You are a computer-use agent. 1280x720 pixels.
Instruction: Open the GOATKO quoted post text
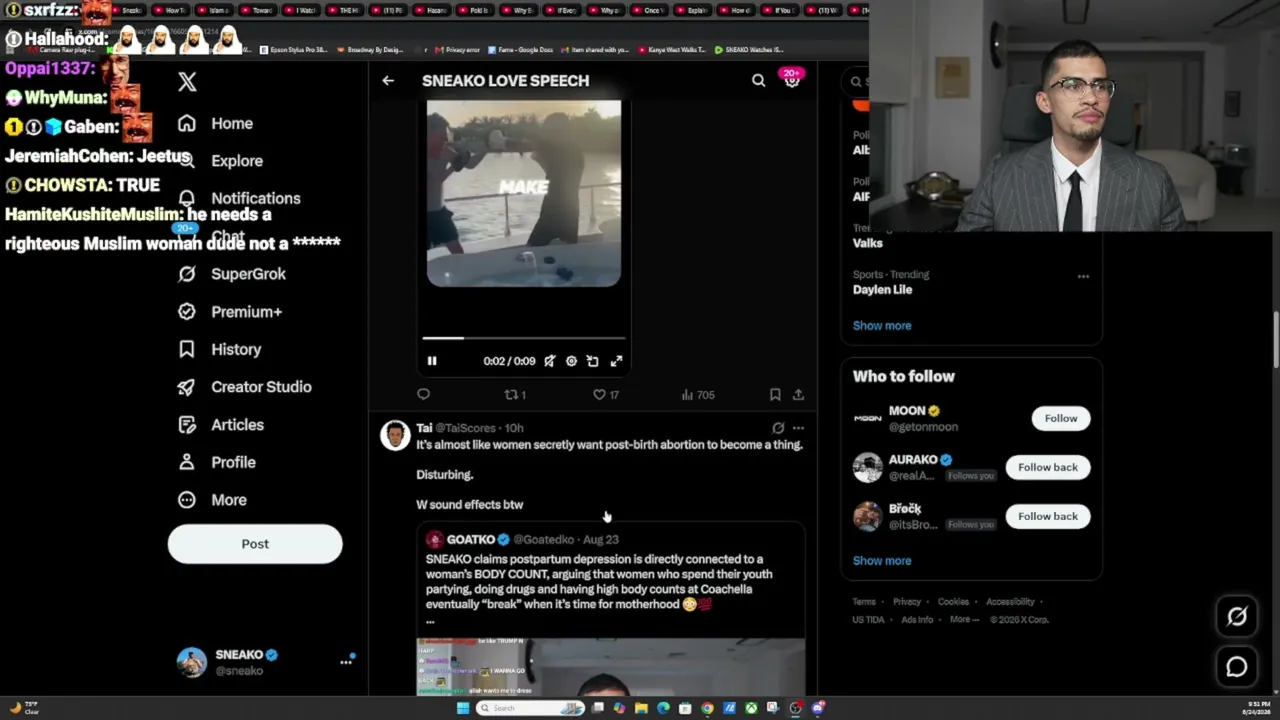(x=599, y=582)
